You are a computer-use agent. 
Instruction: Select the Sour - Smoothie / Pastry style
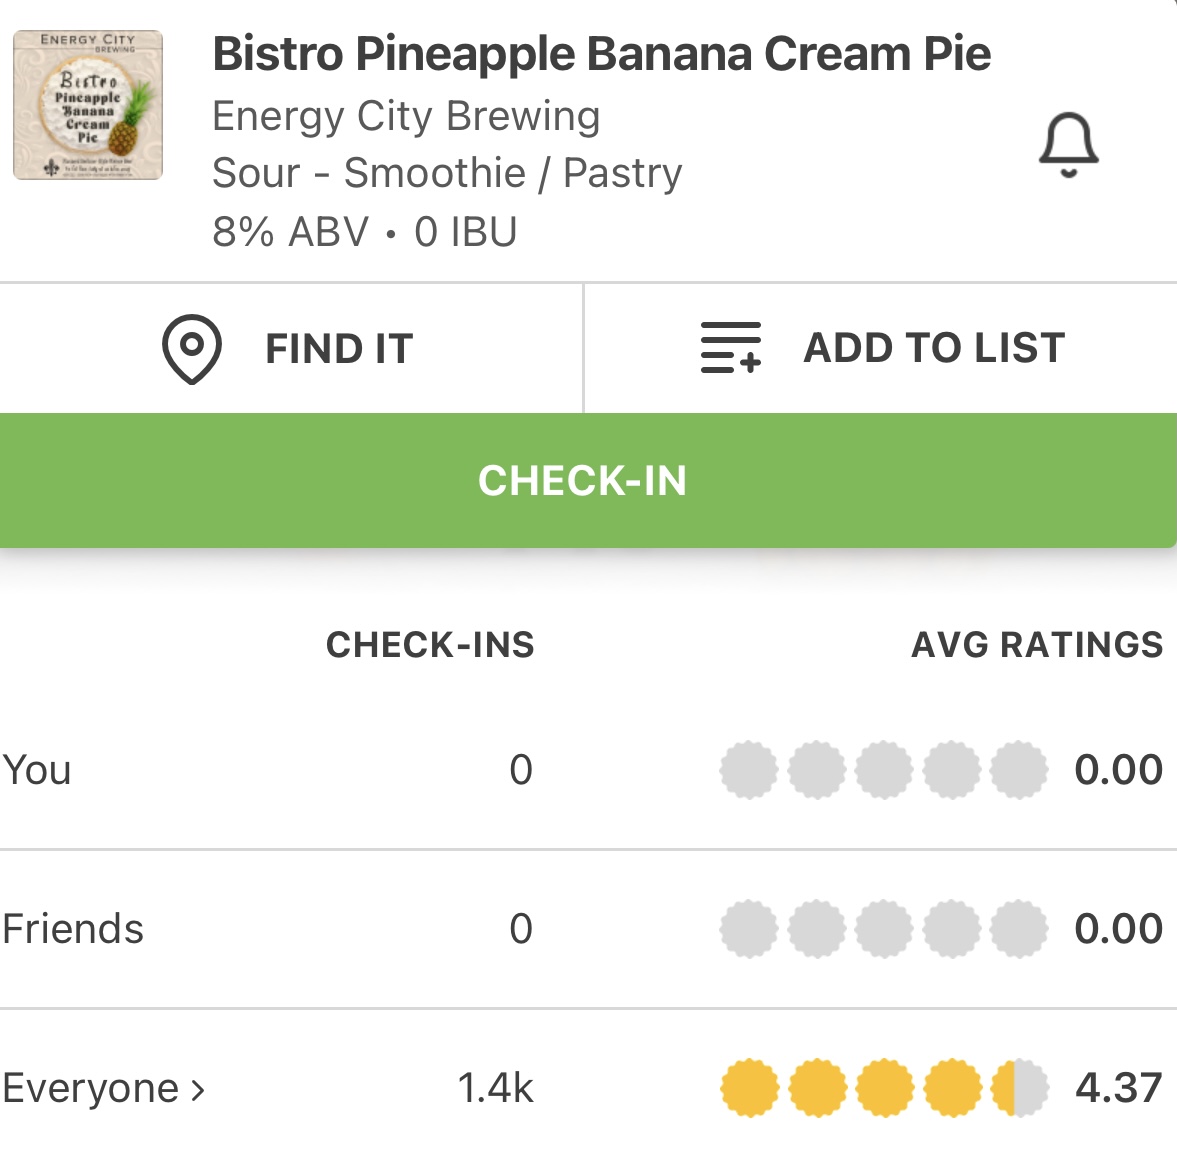(447, 173)
